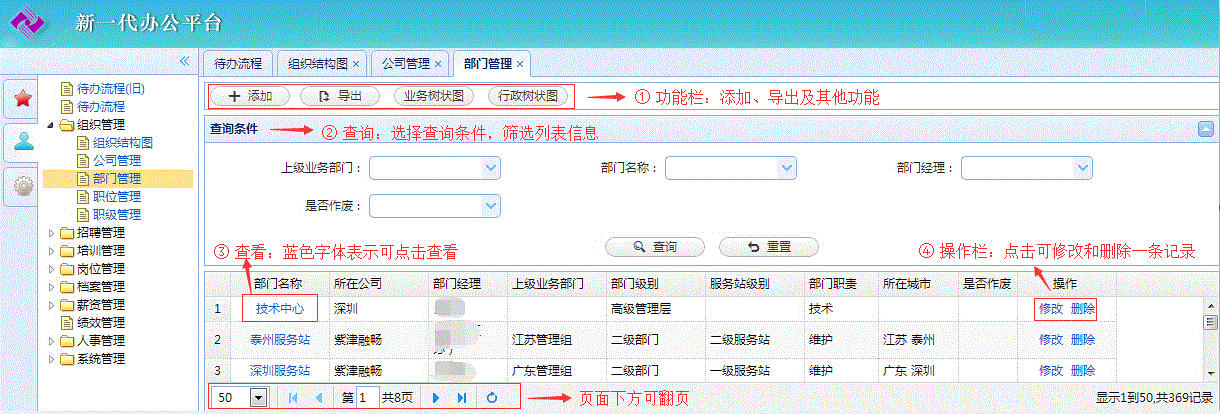
Task: Open the 上级业务部门 dropdown
Action: 490,168
